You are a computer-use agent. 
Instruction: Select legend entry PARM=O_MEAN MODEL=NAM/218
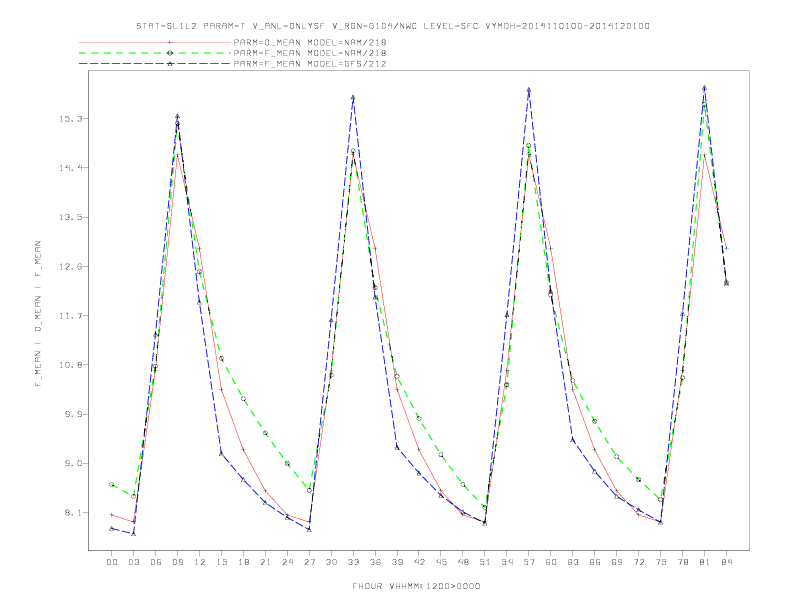[310, 42]
